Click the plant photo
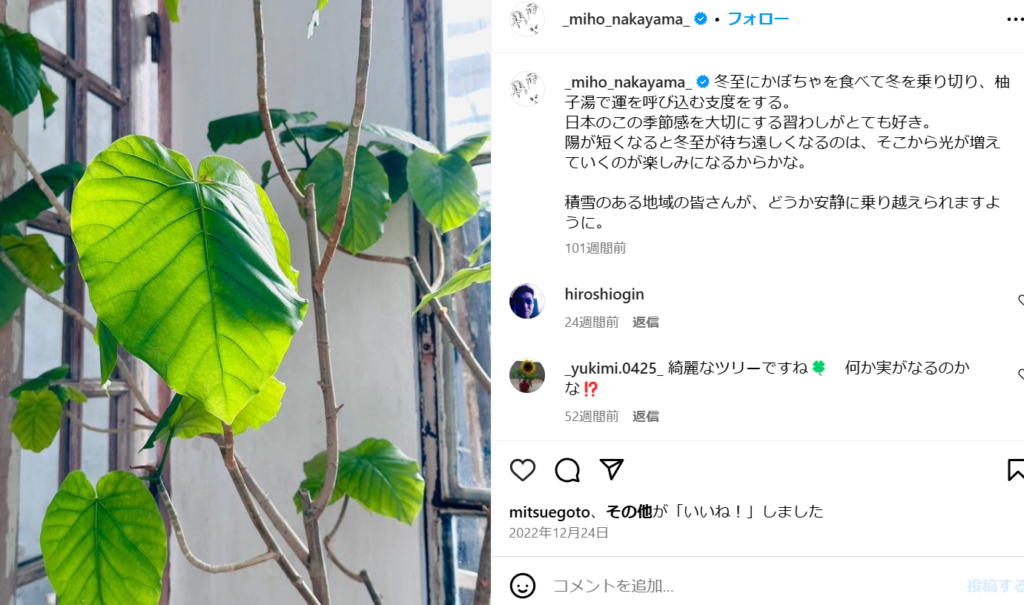Viewport: 1024px width, 605px height. point(246,302)
